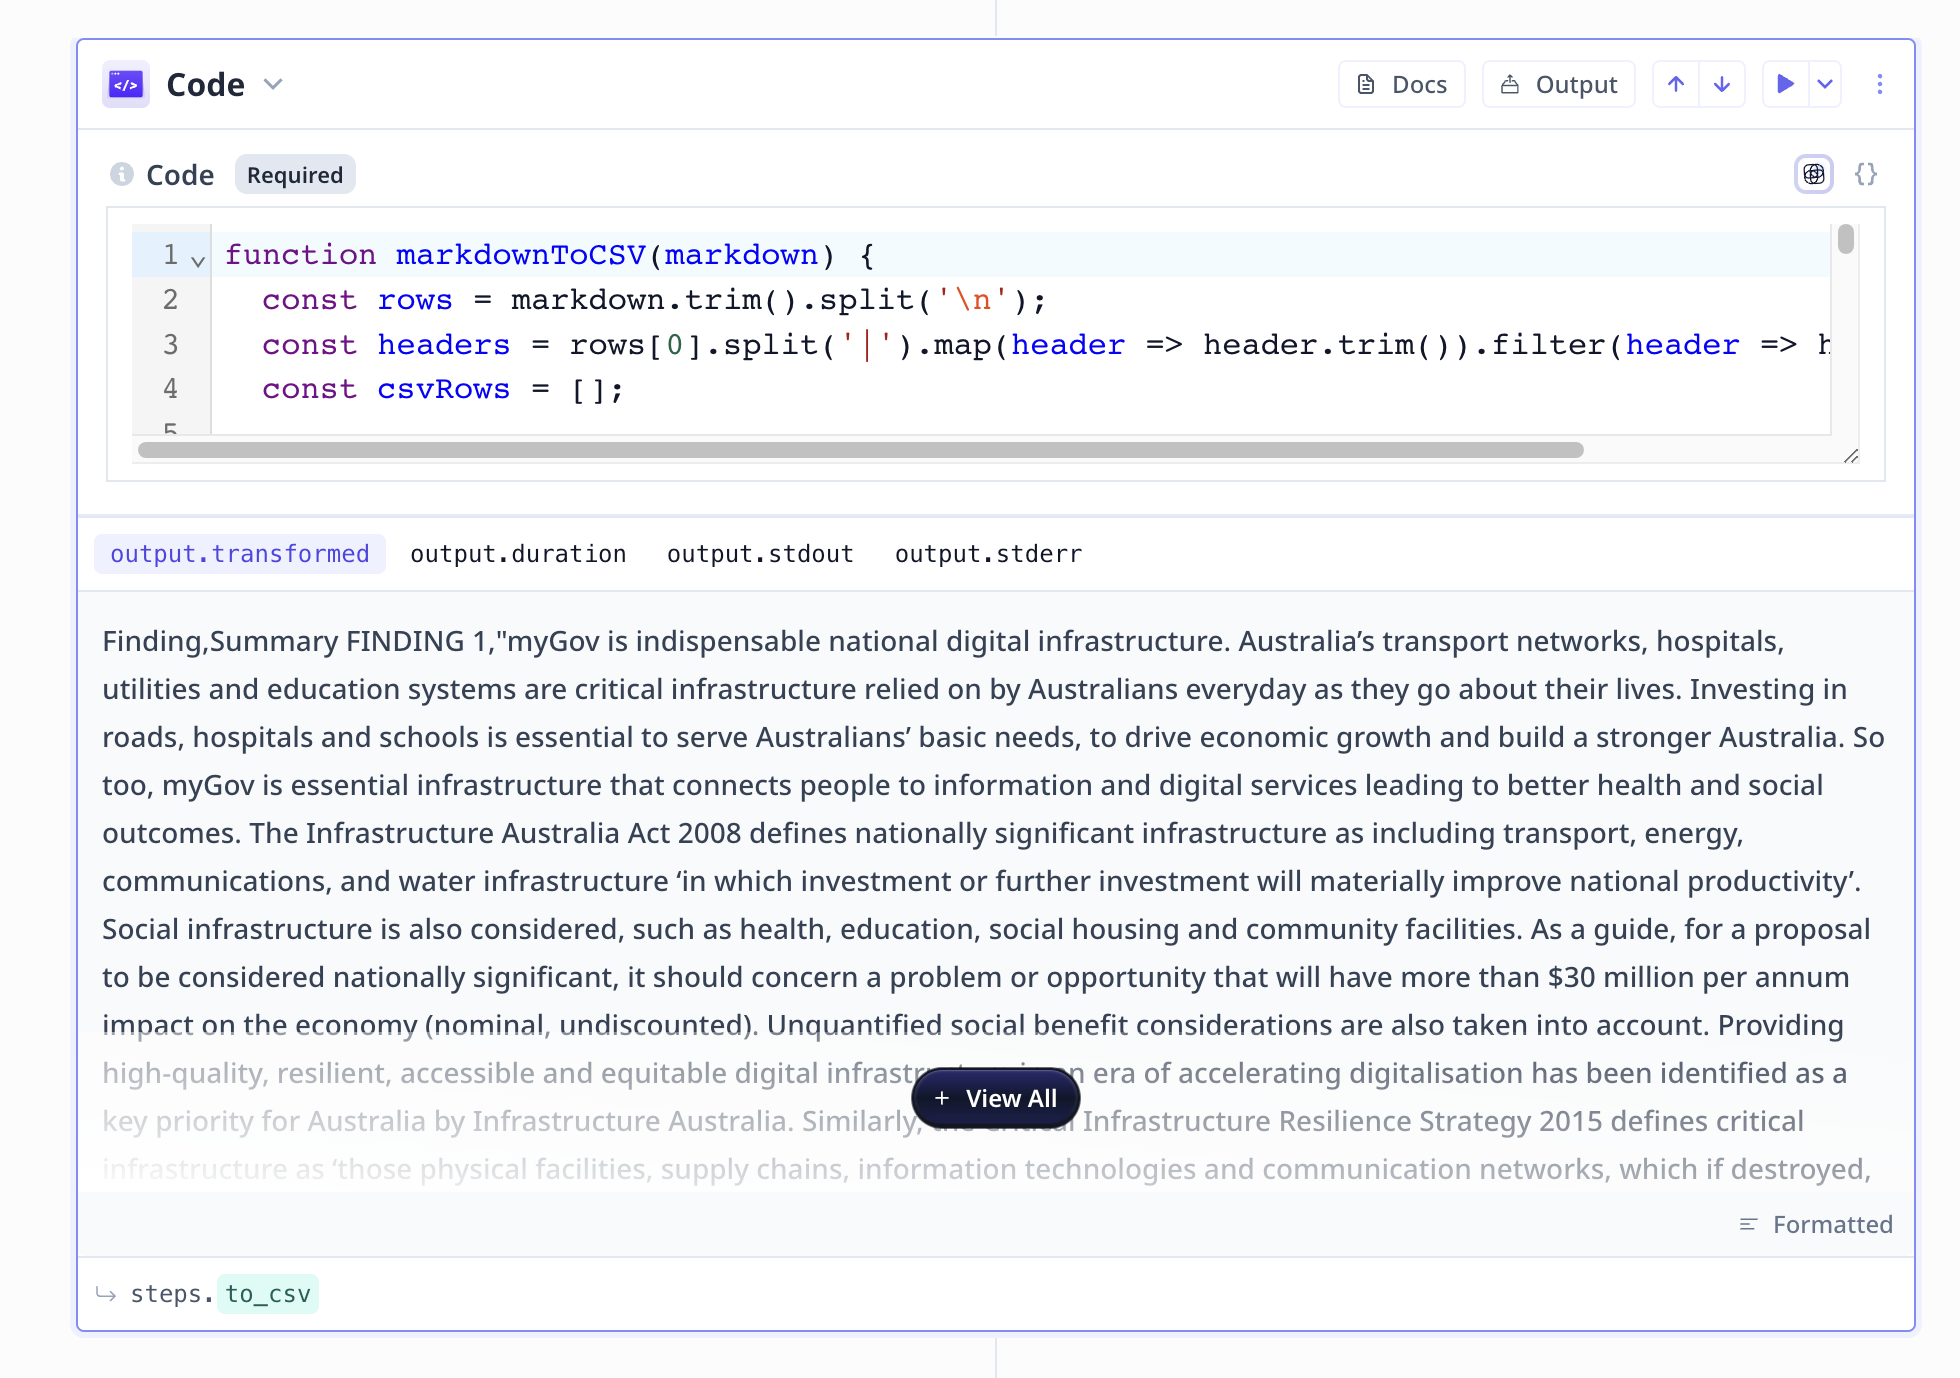Select the output.transformed tab
This screenshot has height=1378, width=1960.
point(240,554)
